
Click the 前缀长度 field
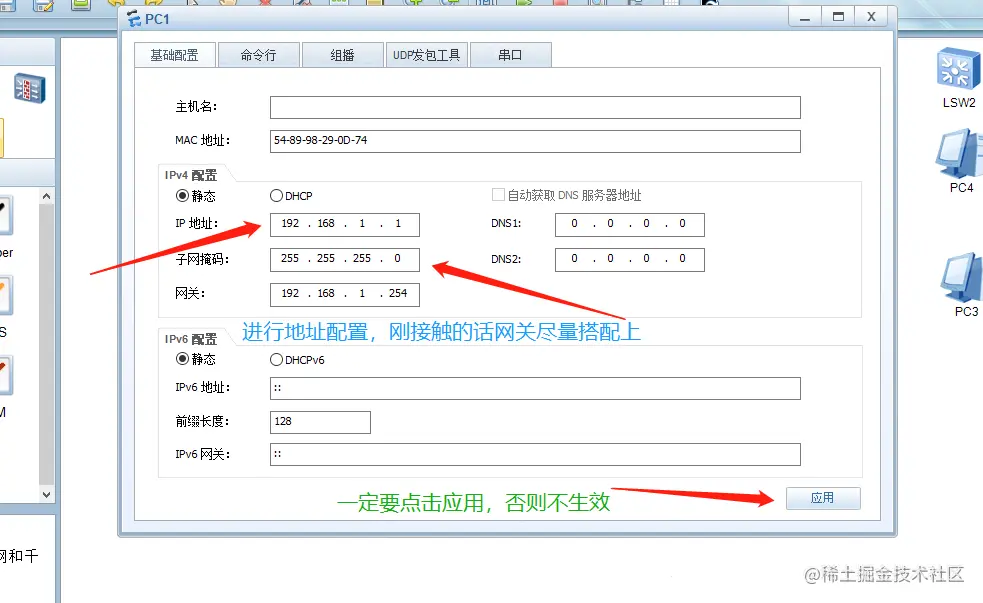[x=320, y=422]
